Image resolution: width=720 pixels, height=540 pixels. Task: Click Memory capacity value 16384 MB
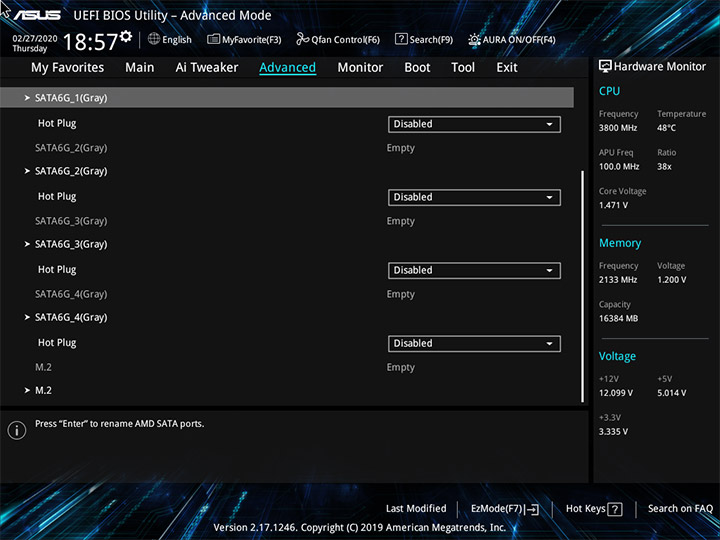618,318
